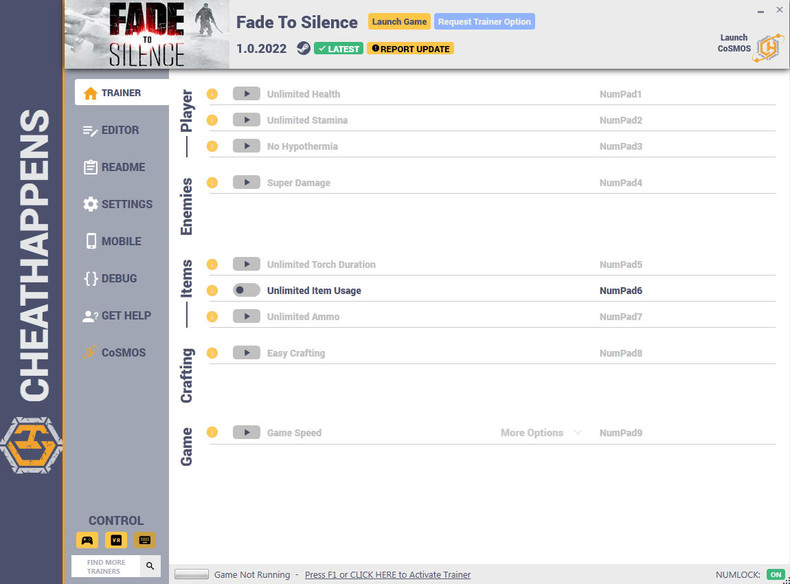
Task: Activate the Easy Crafting cheat toggle
Action: [x=246, y=353]
